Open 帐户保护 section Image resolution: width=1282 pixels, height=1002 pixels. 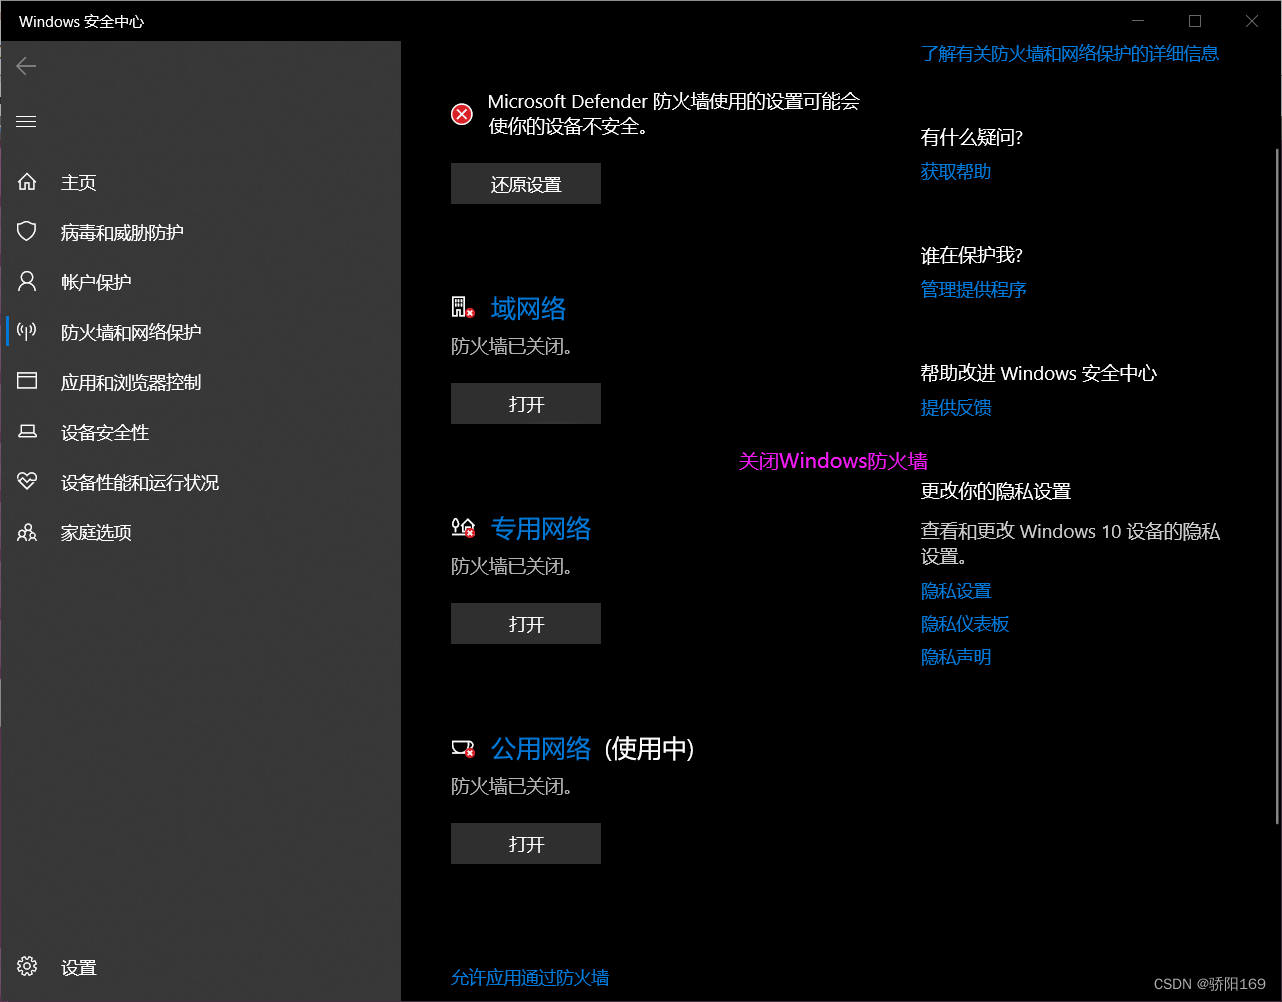point(96,282)
